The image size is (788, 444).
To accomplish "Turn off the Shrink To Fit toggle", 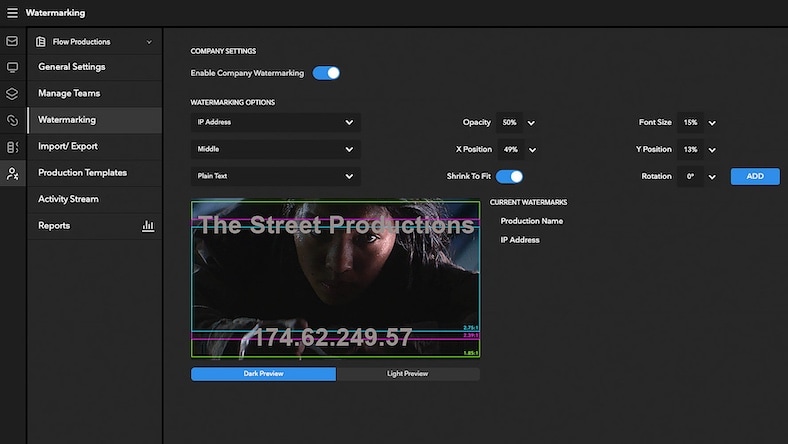I will 509,176.
